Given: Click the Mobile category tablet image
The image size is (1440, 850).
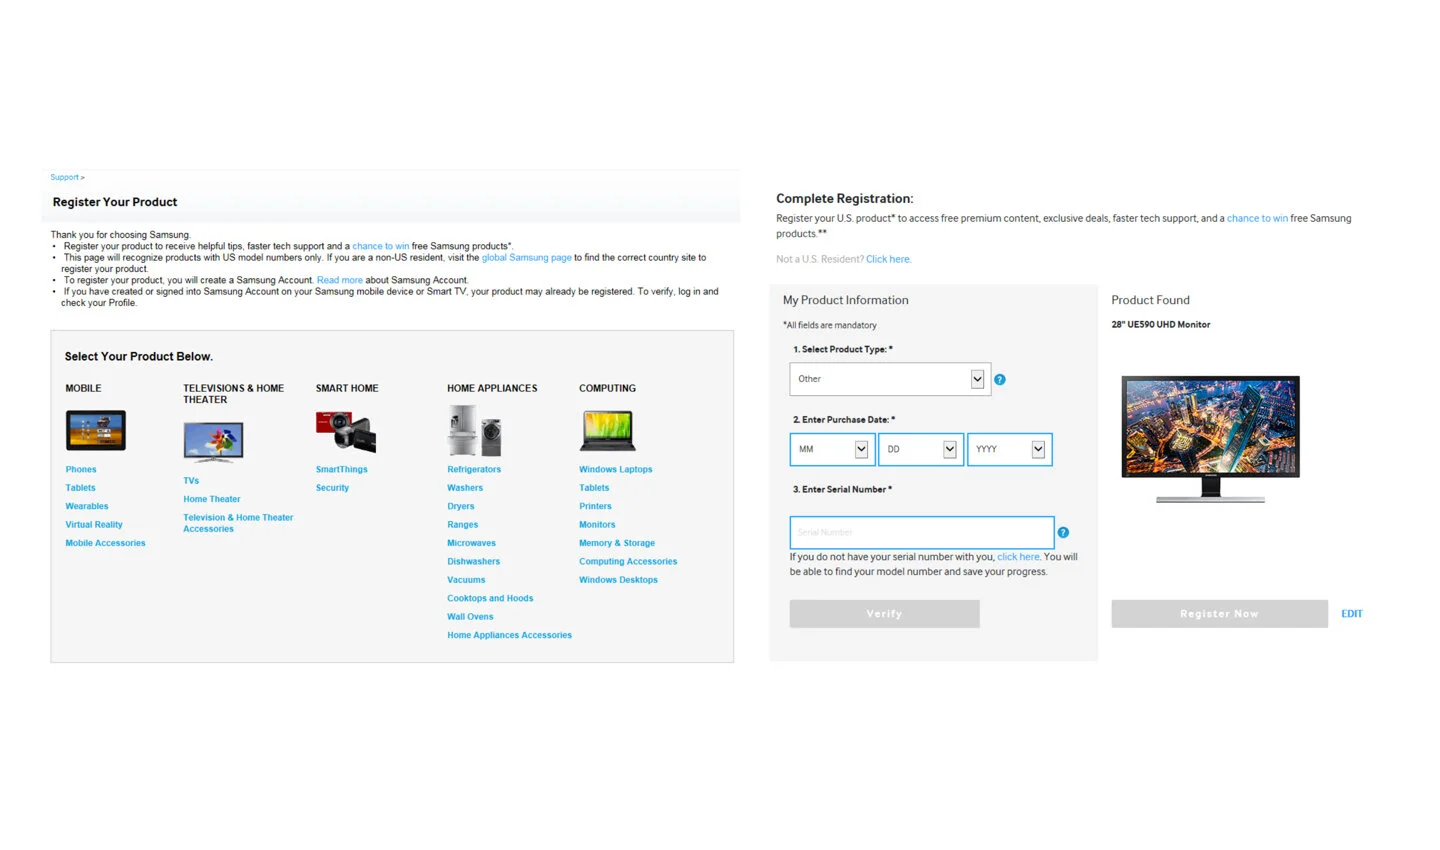Looking at the screenshot, I should 96,431.
